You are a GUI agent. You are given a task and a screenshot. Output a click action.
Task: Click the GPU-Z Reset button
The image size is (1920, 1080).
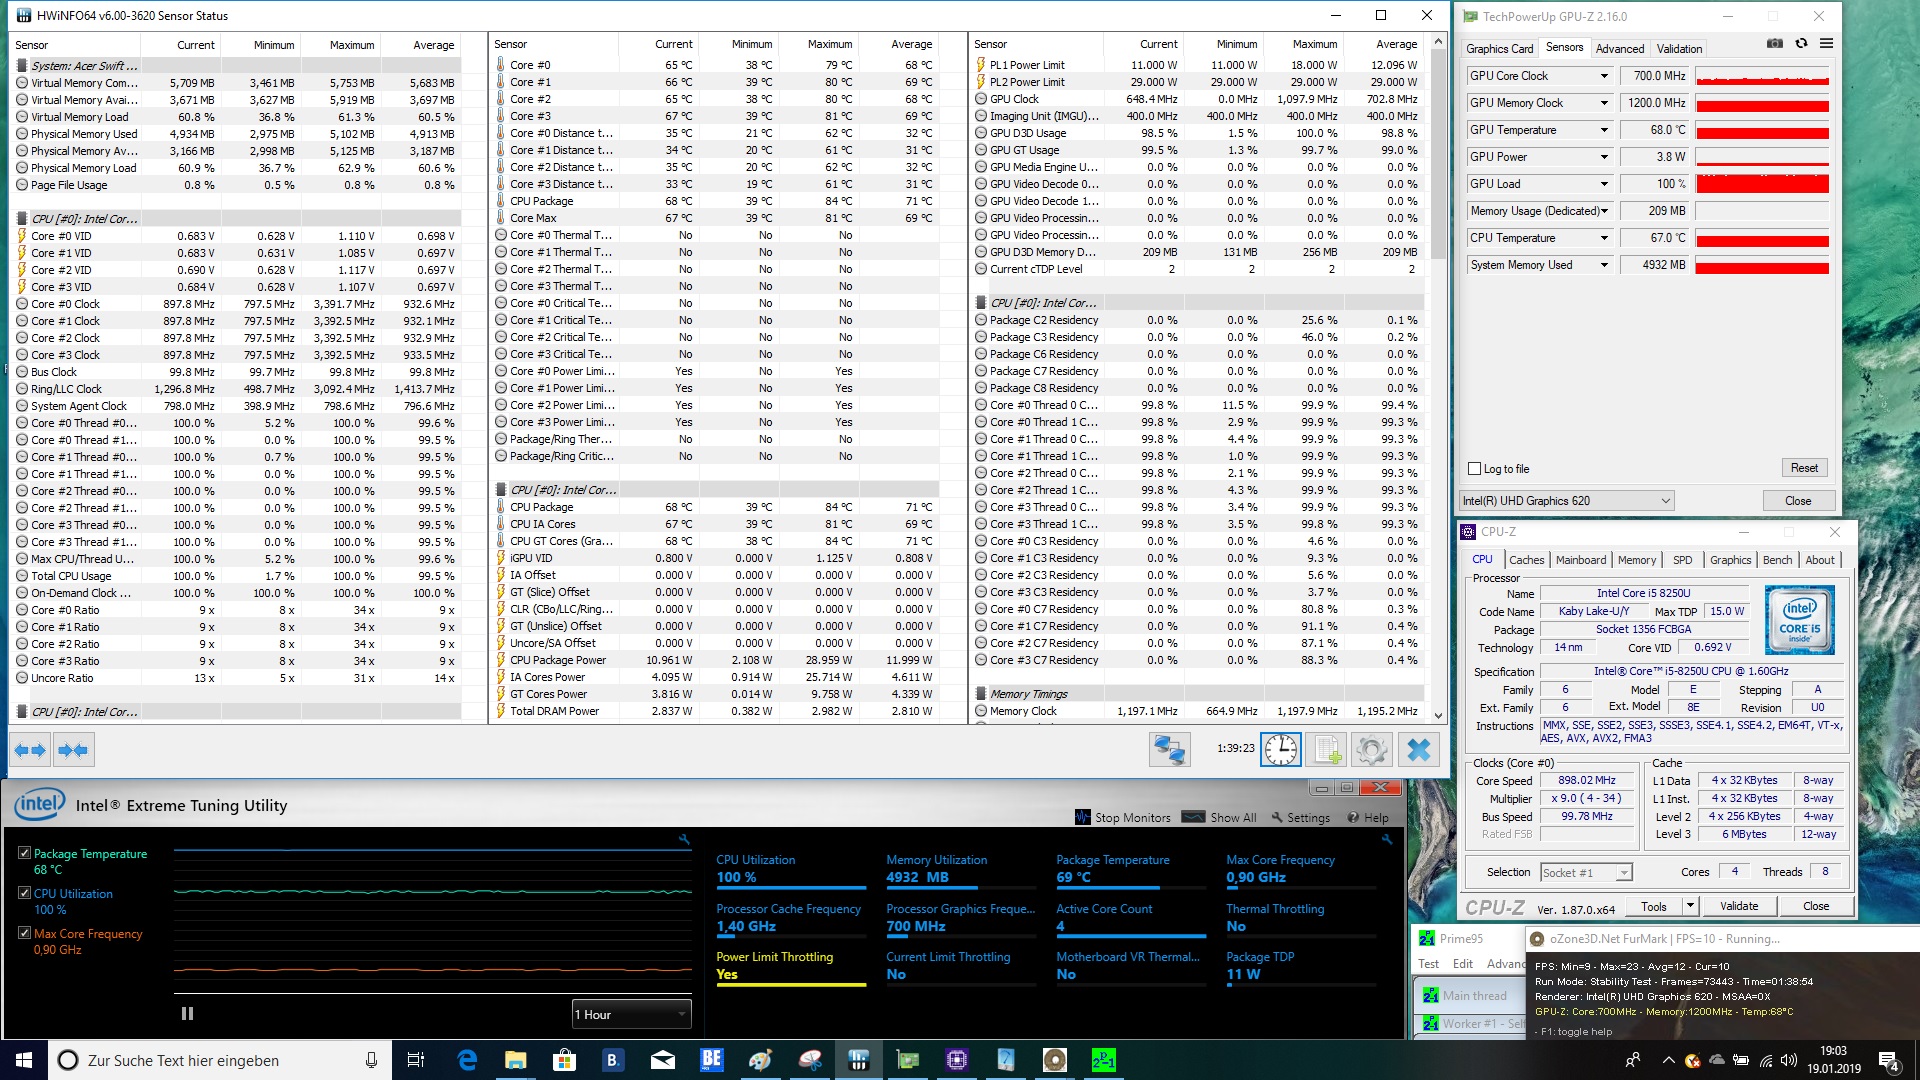(1804, 468)
